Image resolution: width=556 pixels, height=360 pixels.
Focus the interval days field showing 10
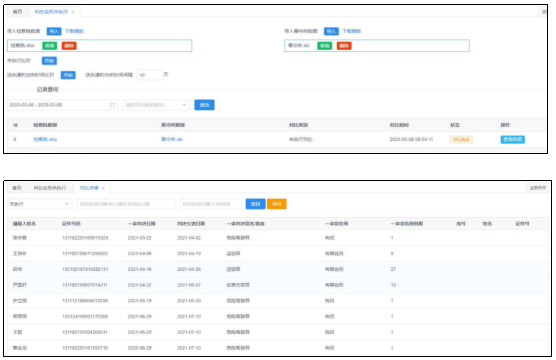pyautogui.click(x=149, y=75)
